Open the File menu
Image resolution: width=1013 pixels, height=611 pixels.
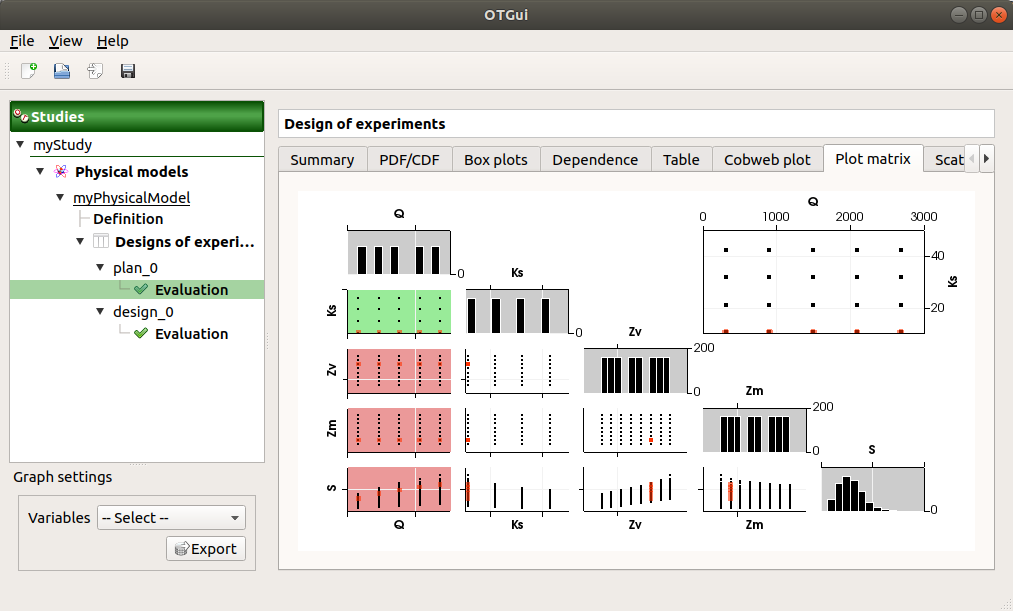pos(21,41)
